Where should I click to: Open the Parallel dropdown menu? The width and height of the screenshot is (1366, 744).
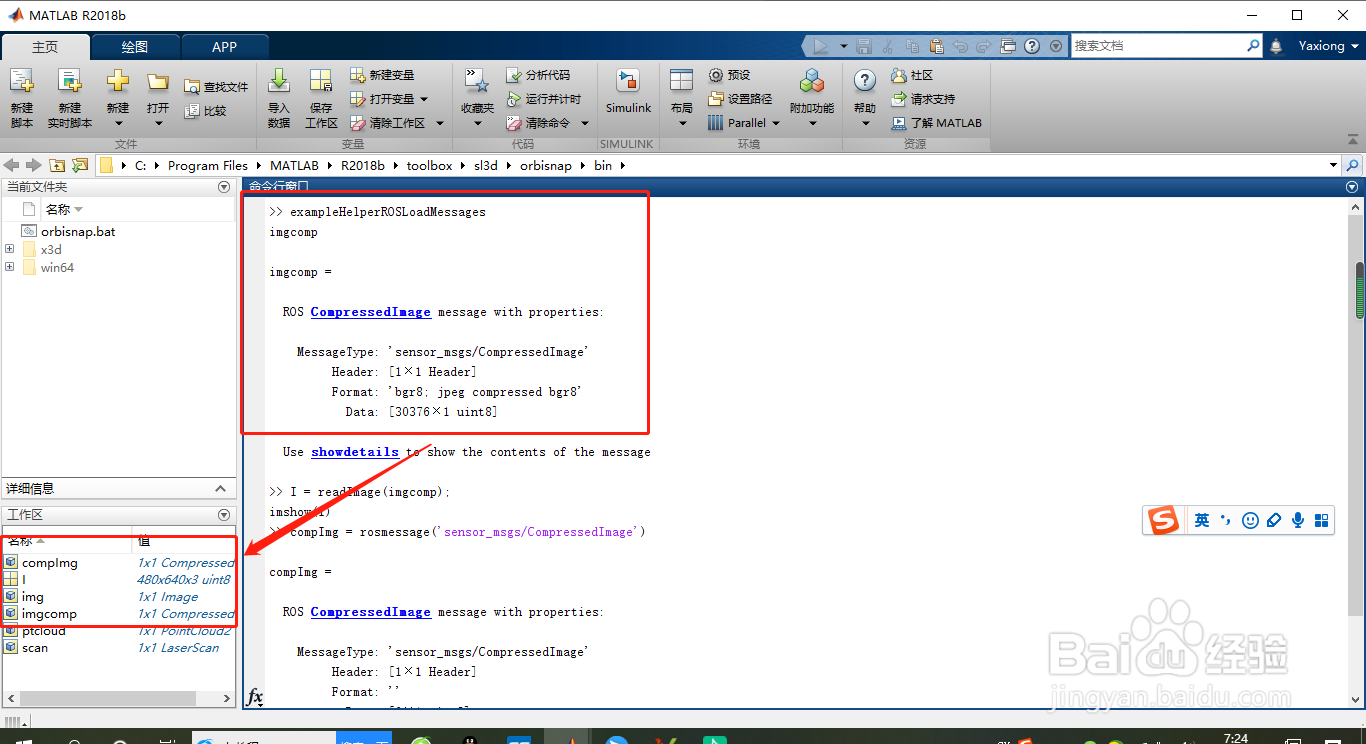[x=743, y=123]
